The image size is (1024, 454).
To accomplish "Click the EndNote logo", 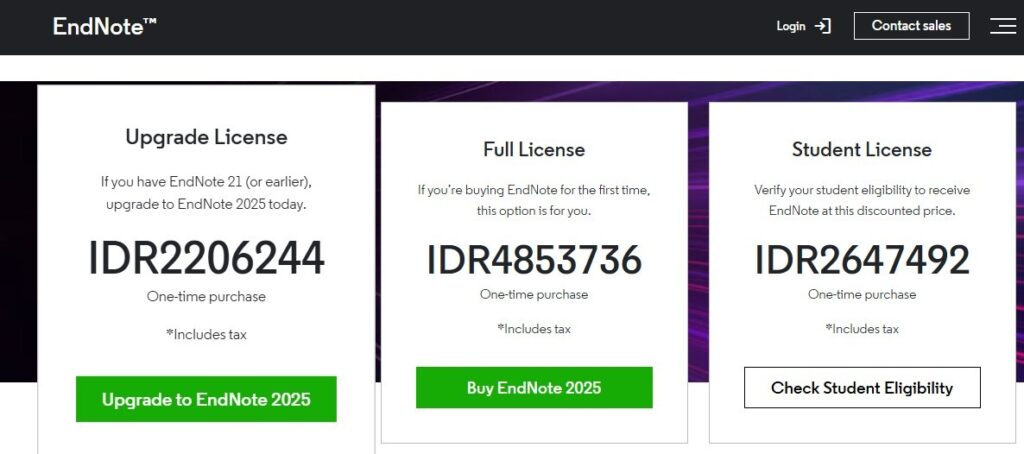I will click(x=104, y=26).
